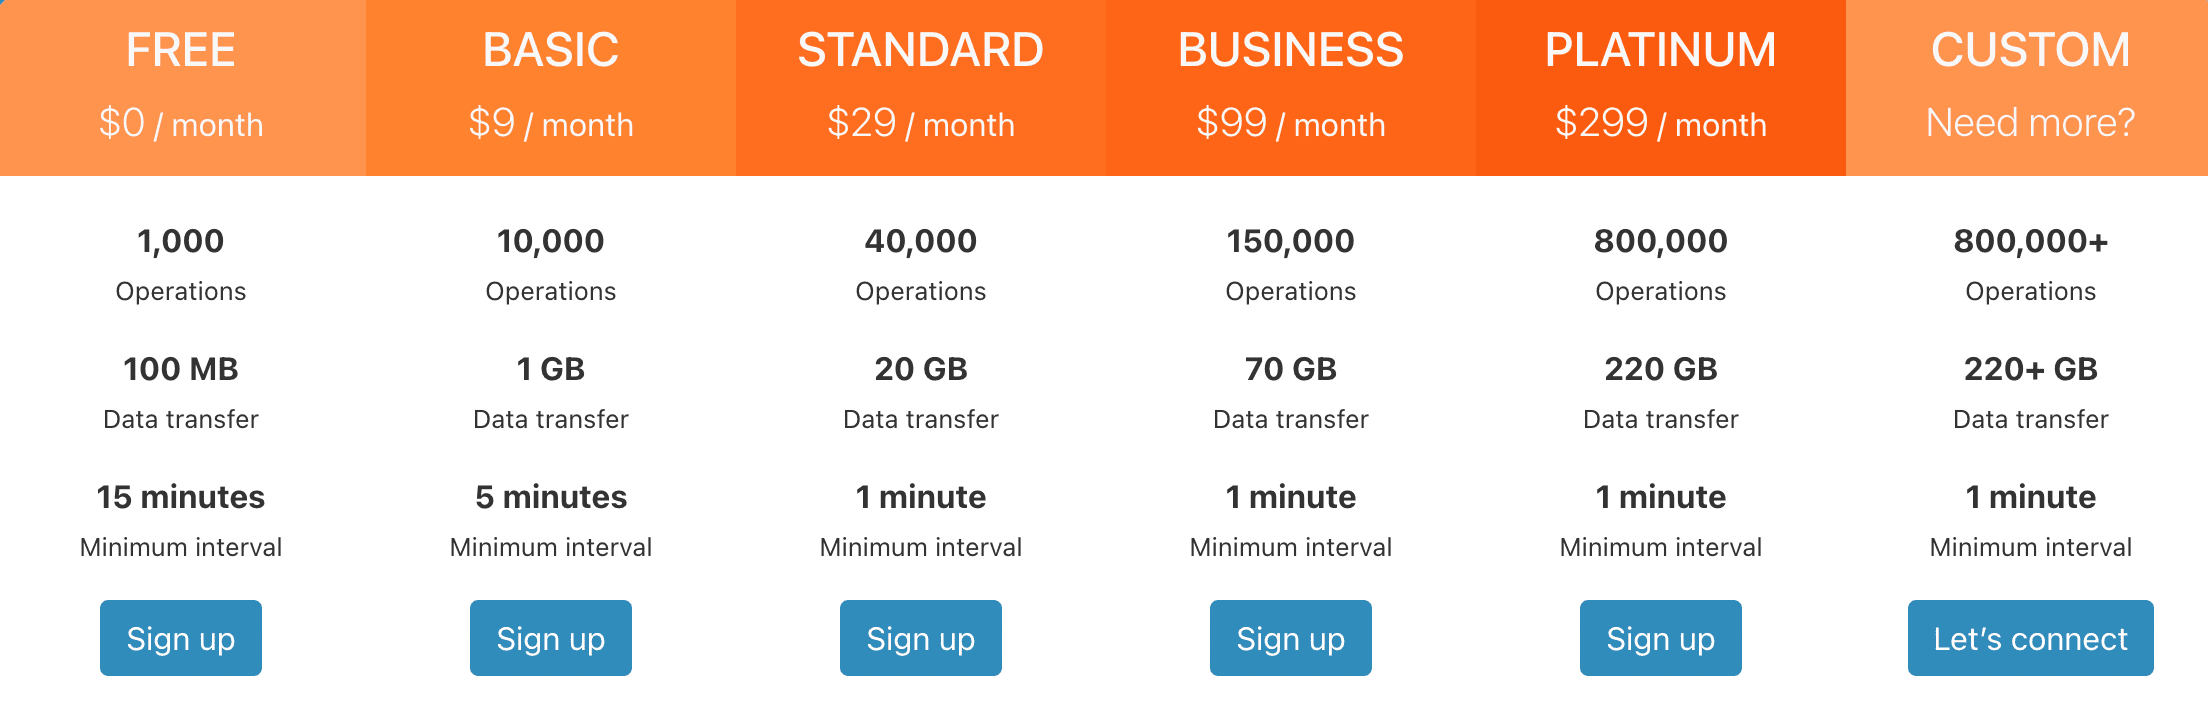This screenshot has height=708, width=2208.
Task: Select the BASIC plan header
Action: [551, 88]
